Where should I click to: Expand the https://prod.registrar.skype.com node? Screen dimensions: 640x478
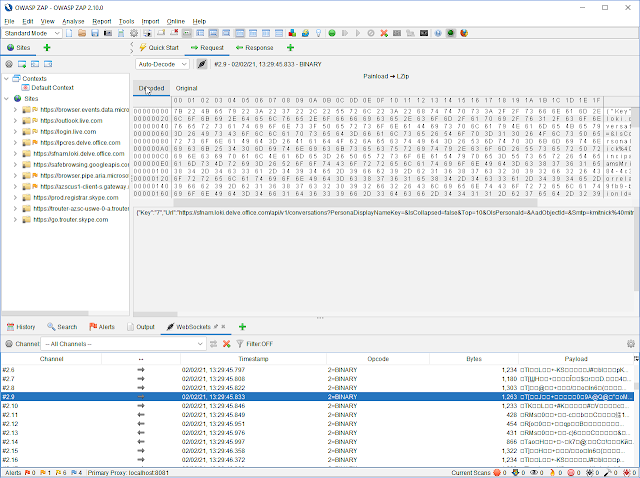point(16,198)
